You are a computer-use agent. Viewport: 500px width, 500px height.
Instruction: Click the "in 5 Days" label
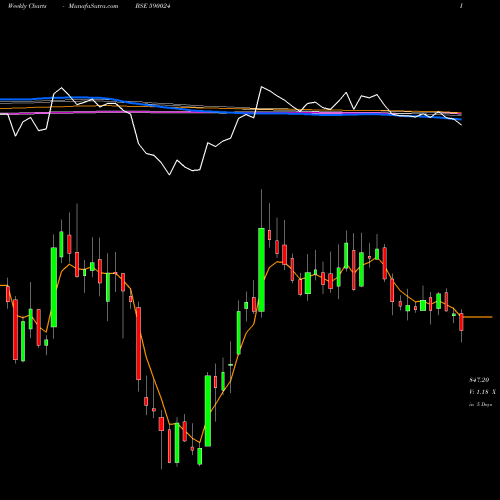[x=480, y=404]
